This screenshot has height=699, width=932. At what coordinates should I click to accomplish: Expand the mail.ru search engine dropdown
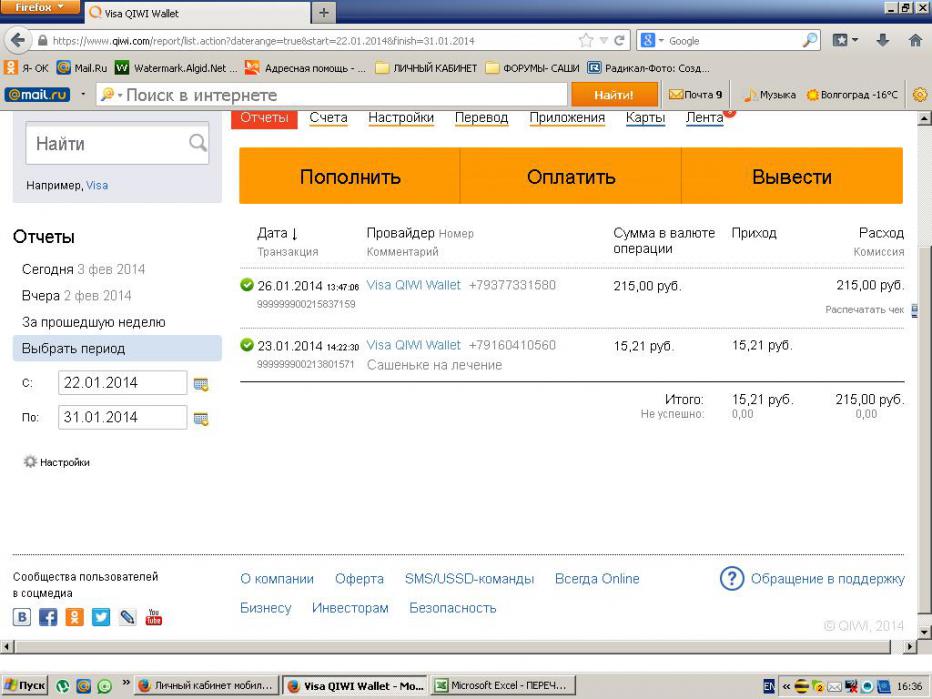(x=110, y=95)
